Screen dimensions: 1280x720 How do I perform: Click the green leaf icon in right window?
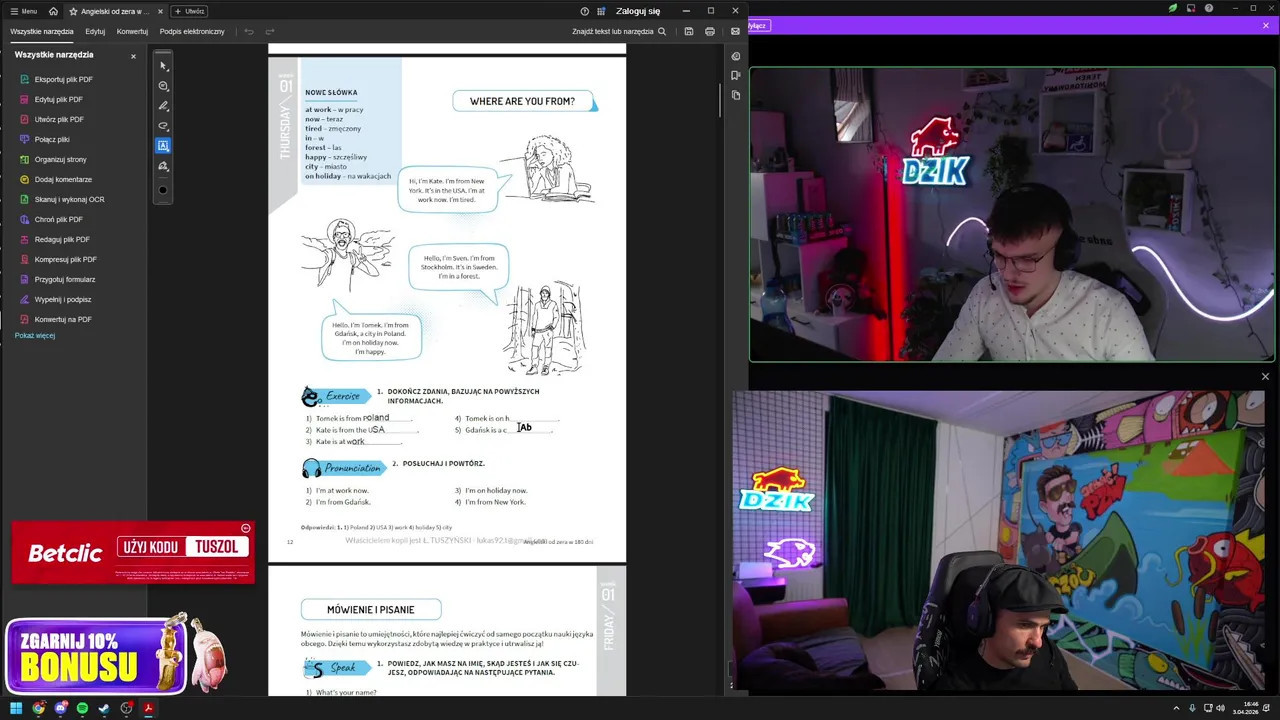[1173, 8]
